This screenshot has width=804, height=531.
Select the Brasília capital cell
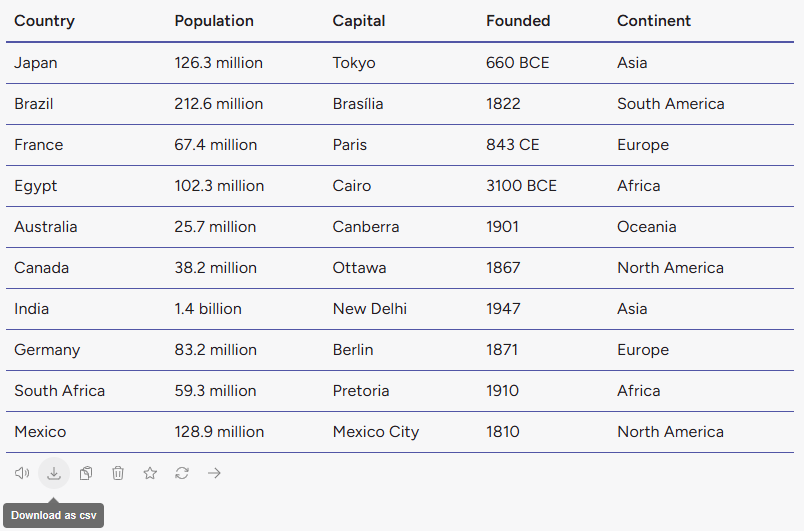coord(358,104)
